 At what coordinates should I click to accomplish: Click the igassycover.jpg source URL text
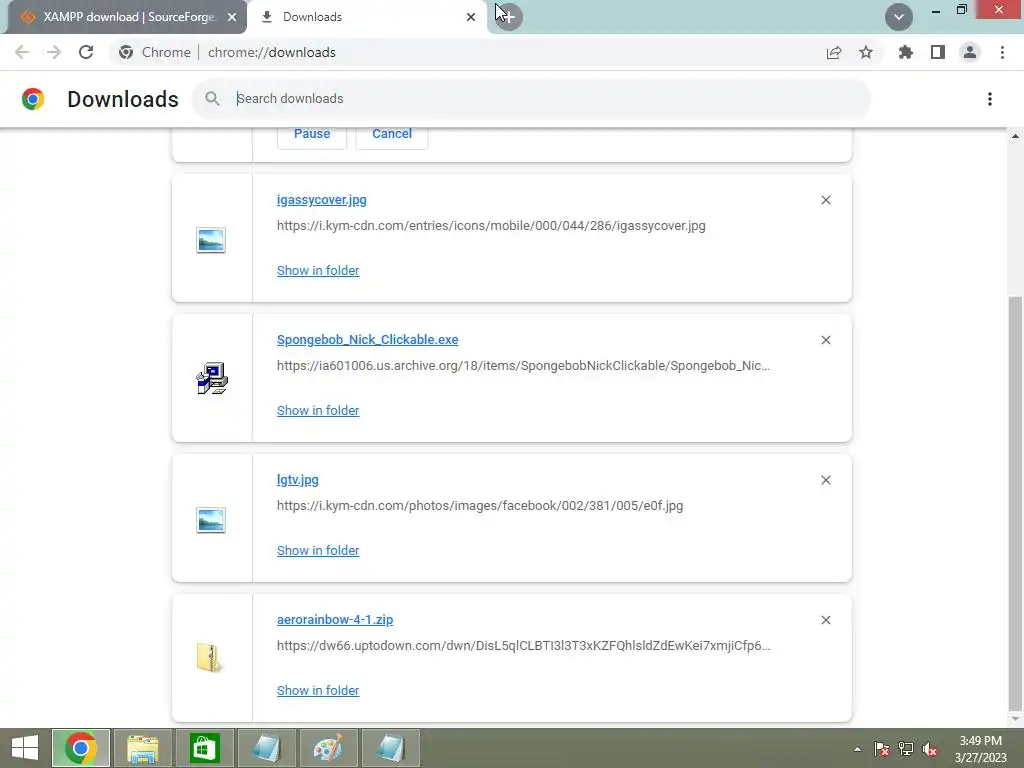[491, 226]
